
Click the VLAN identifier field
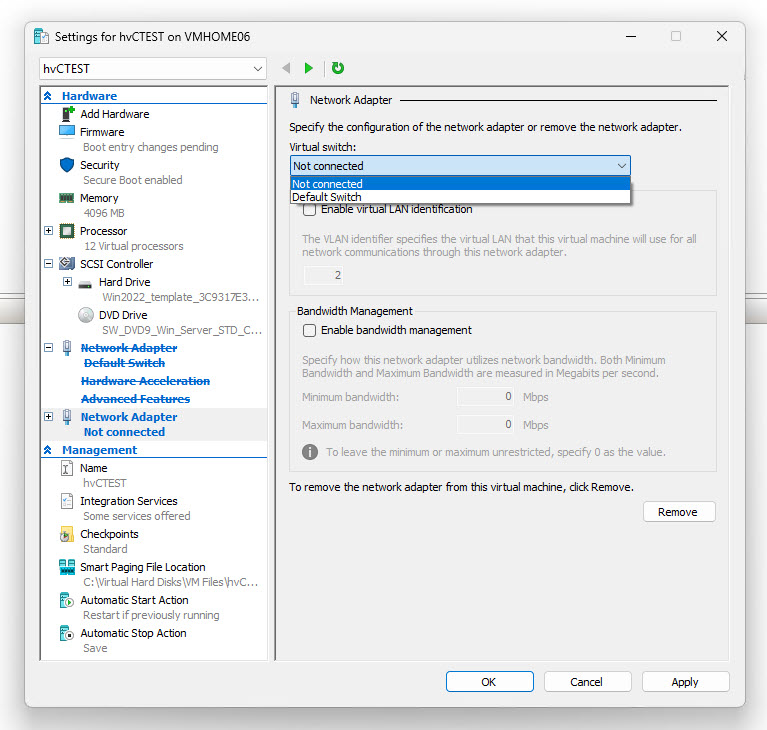point(323,275)
